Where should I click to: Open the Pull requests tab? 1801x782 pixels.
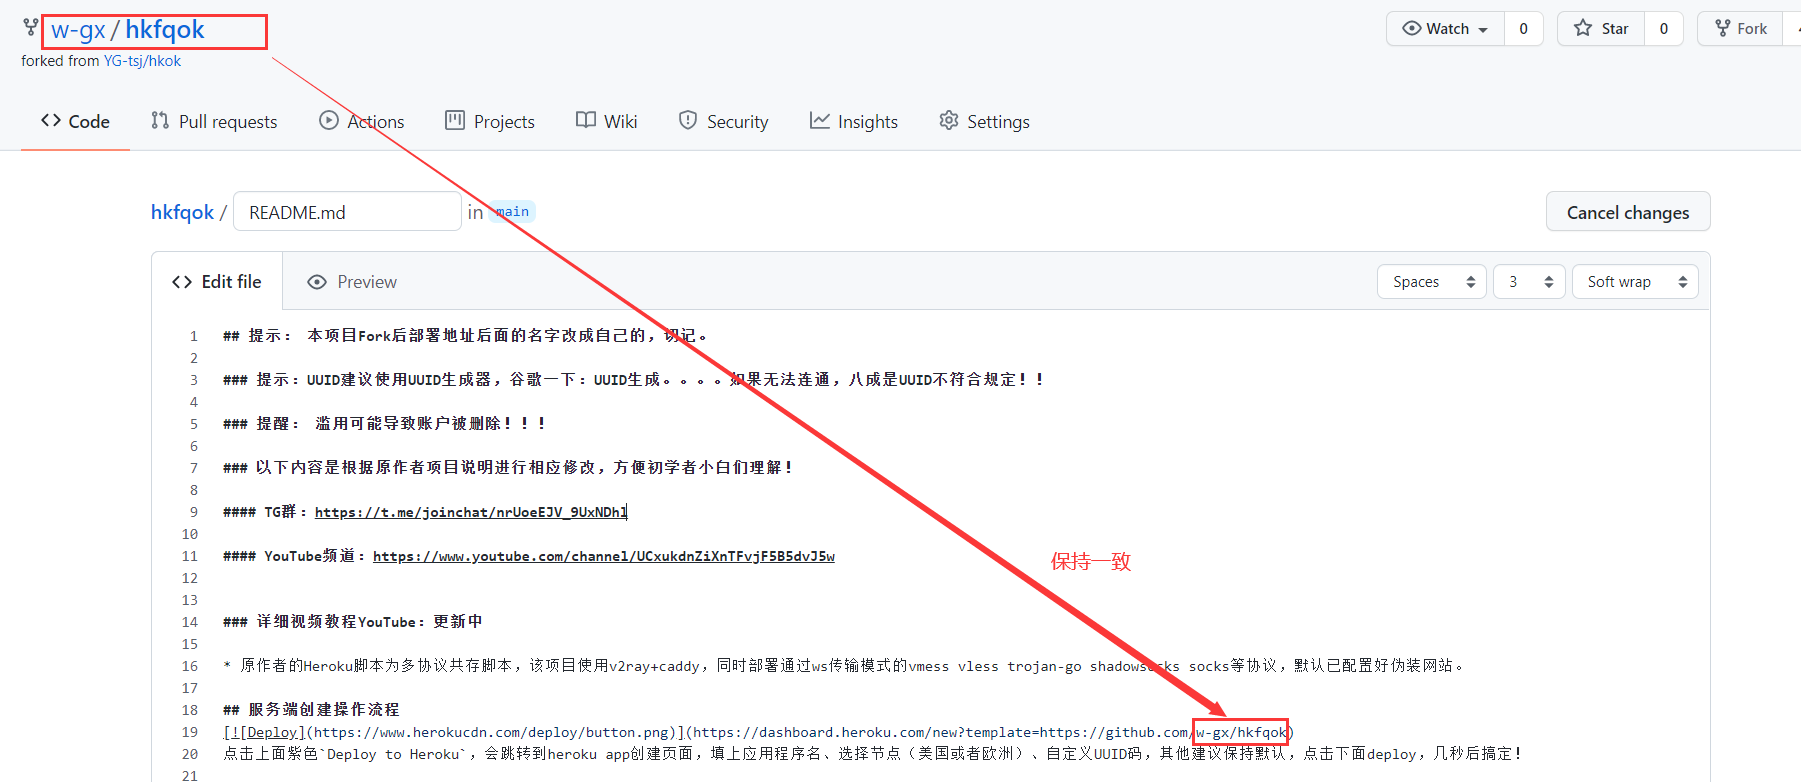point(214,121)
